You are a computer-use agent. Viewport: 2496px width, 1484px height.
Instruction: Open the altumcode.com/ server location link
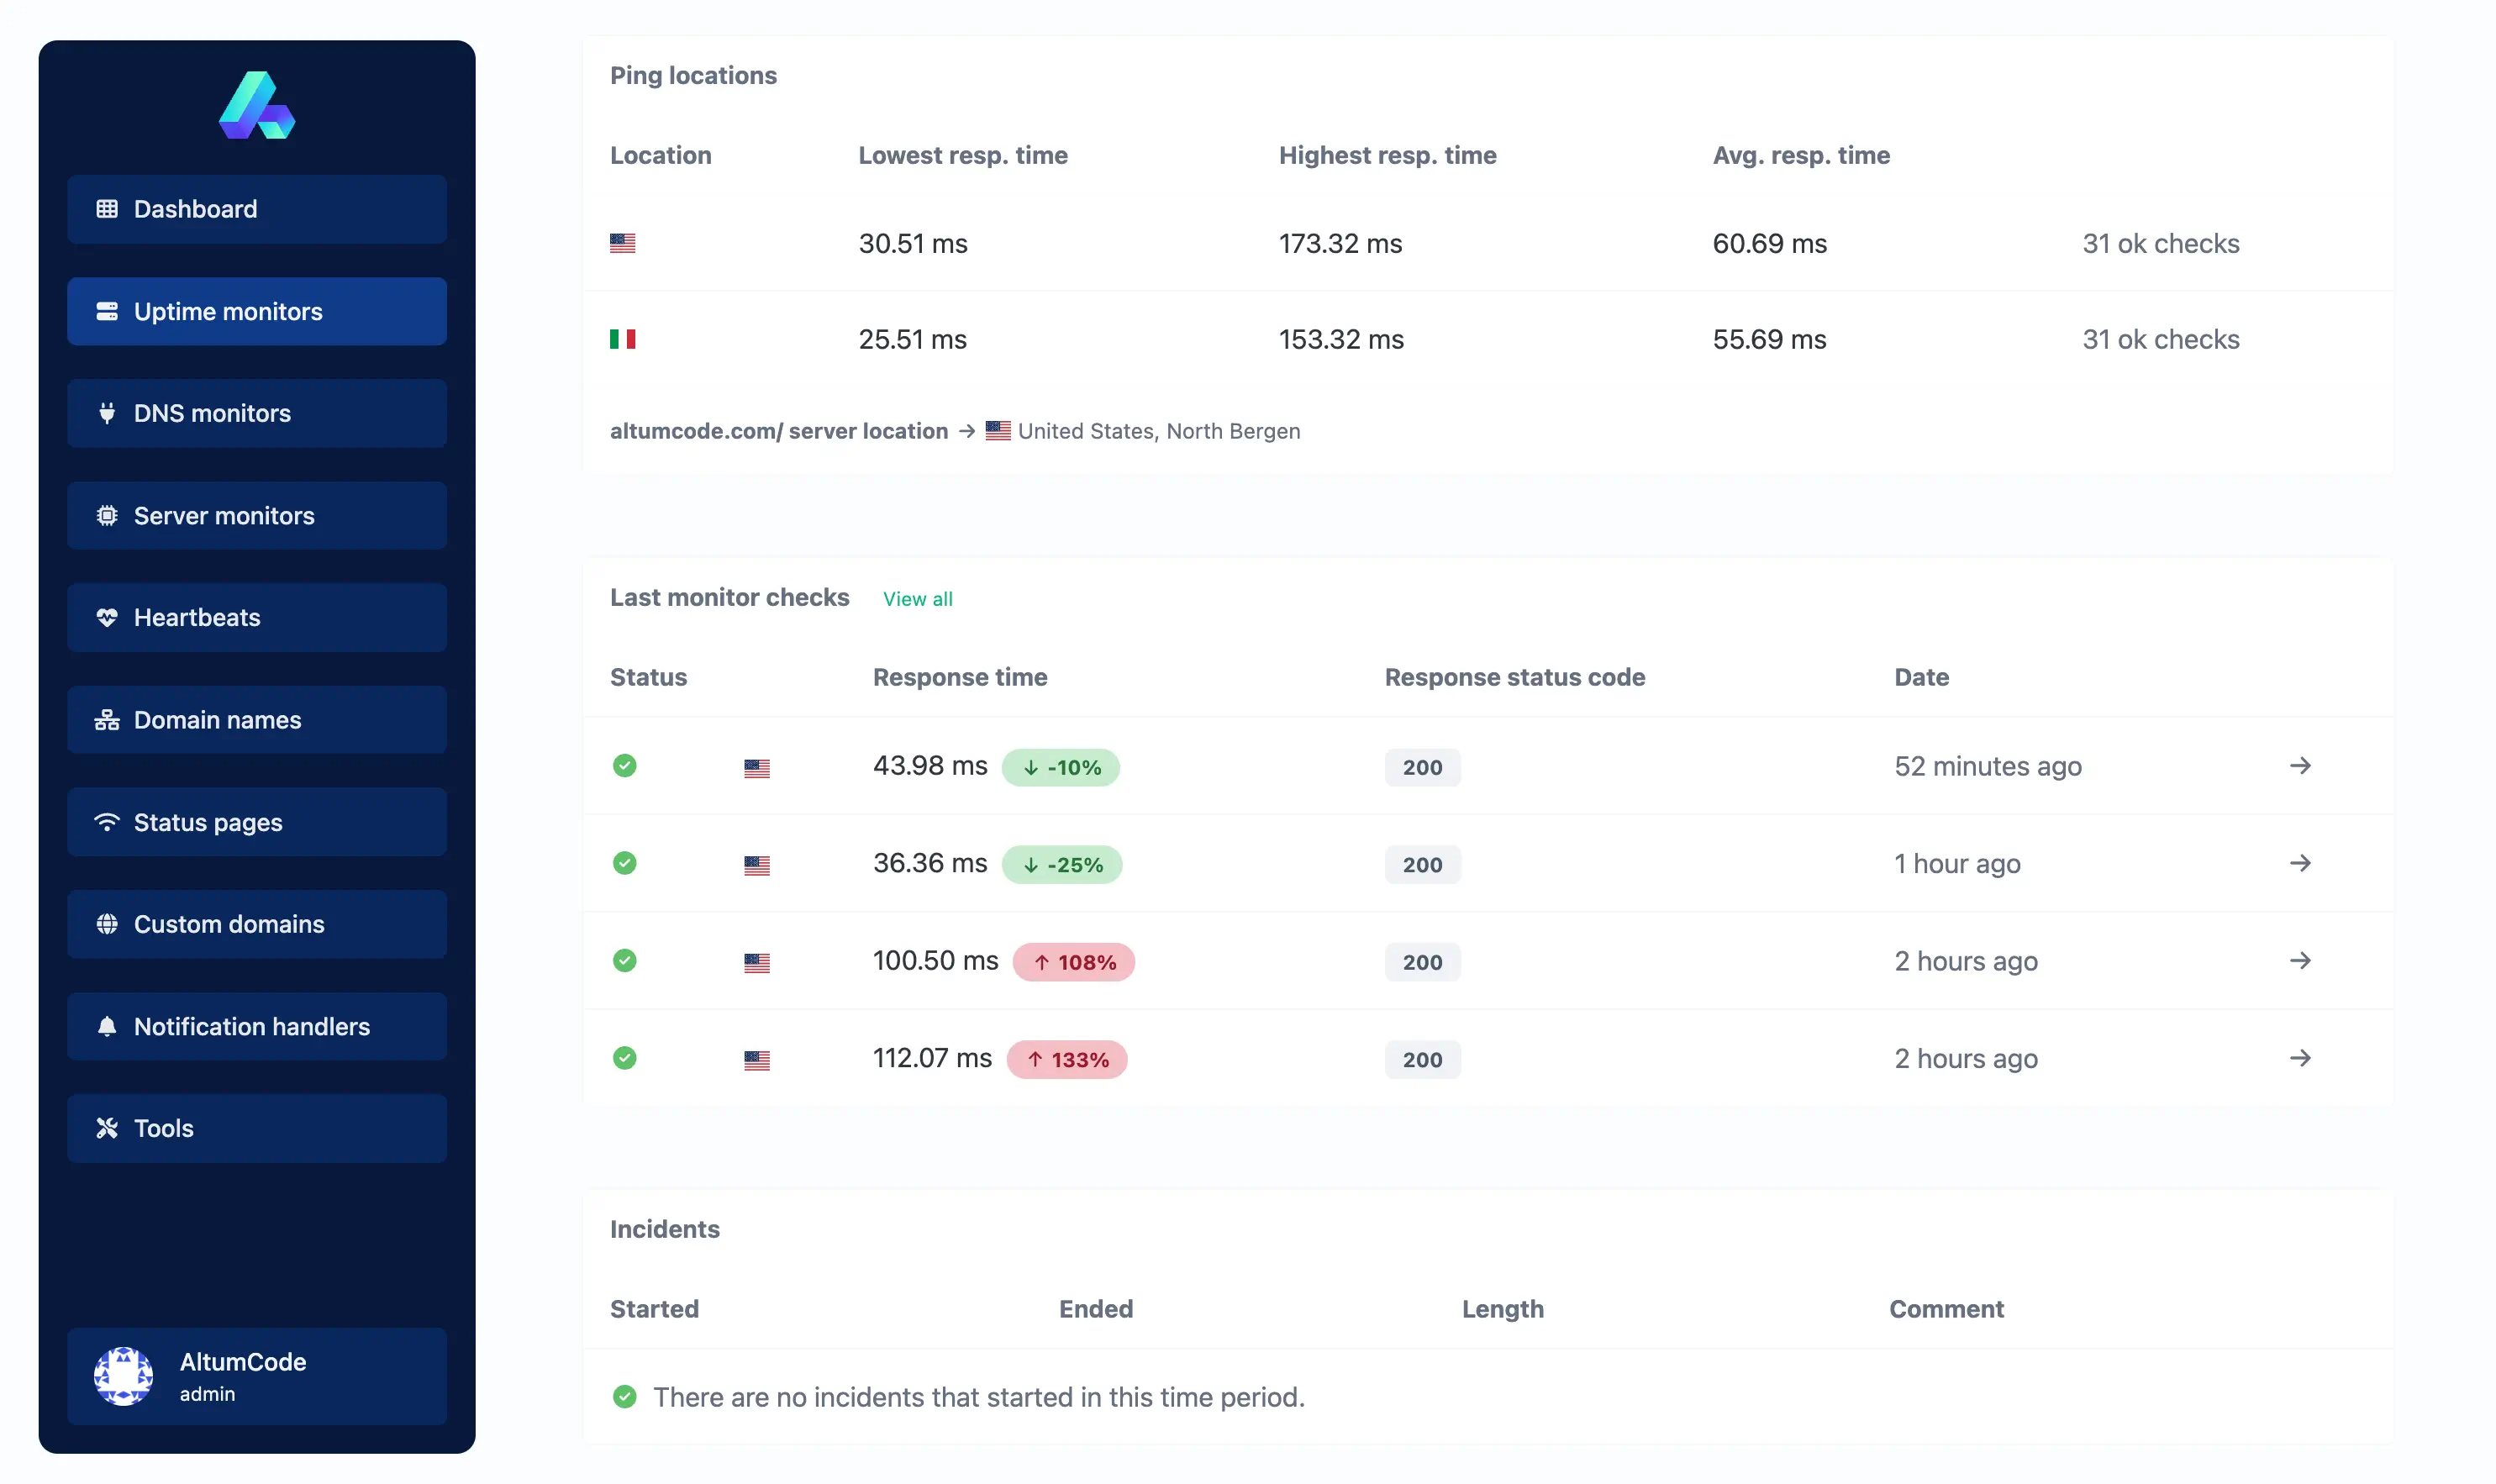[x=779, y=431]
